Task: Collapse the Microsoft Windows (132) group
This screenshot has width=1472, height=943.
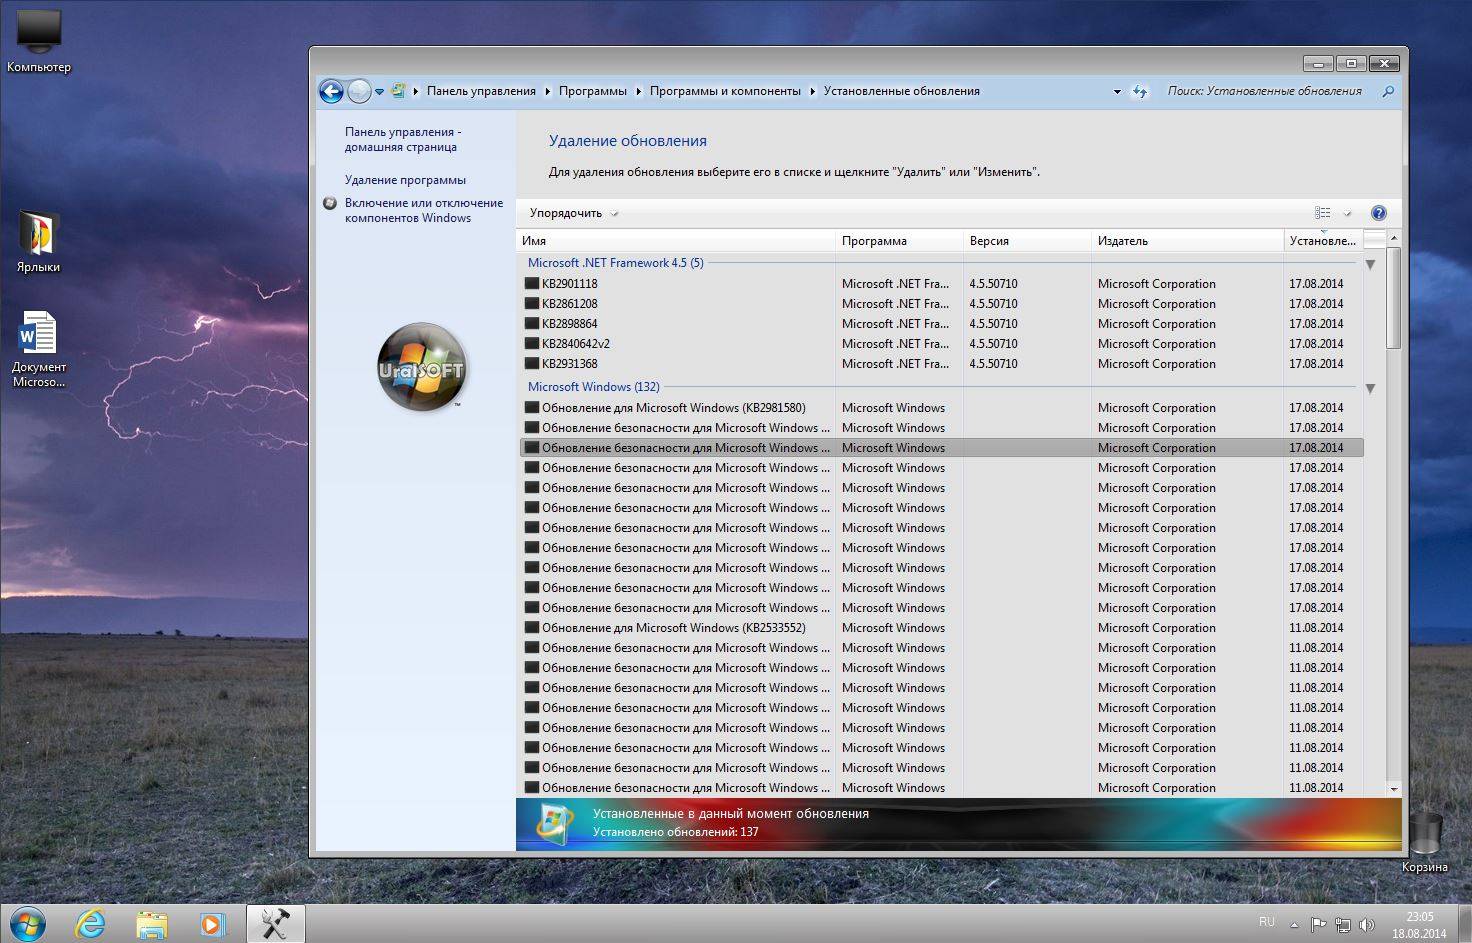Action: tap(1370, 388)
